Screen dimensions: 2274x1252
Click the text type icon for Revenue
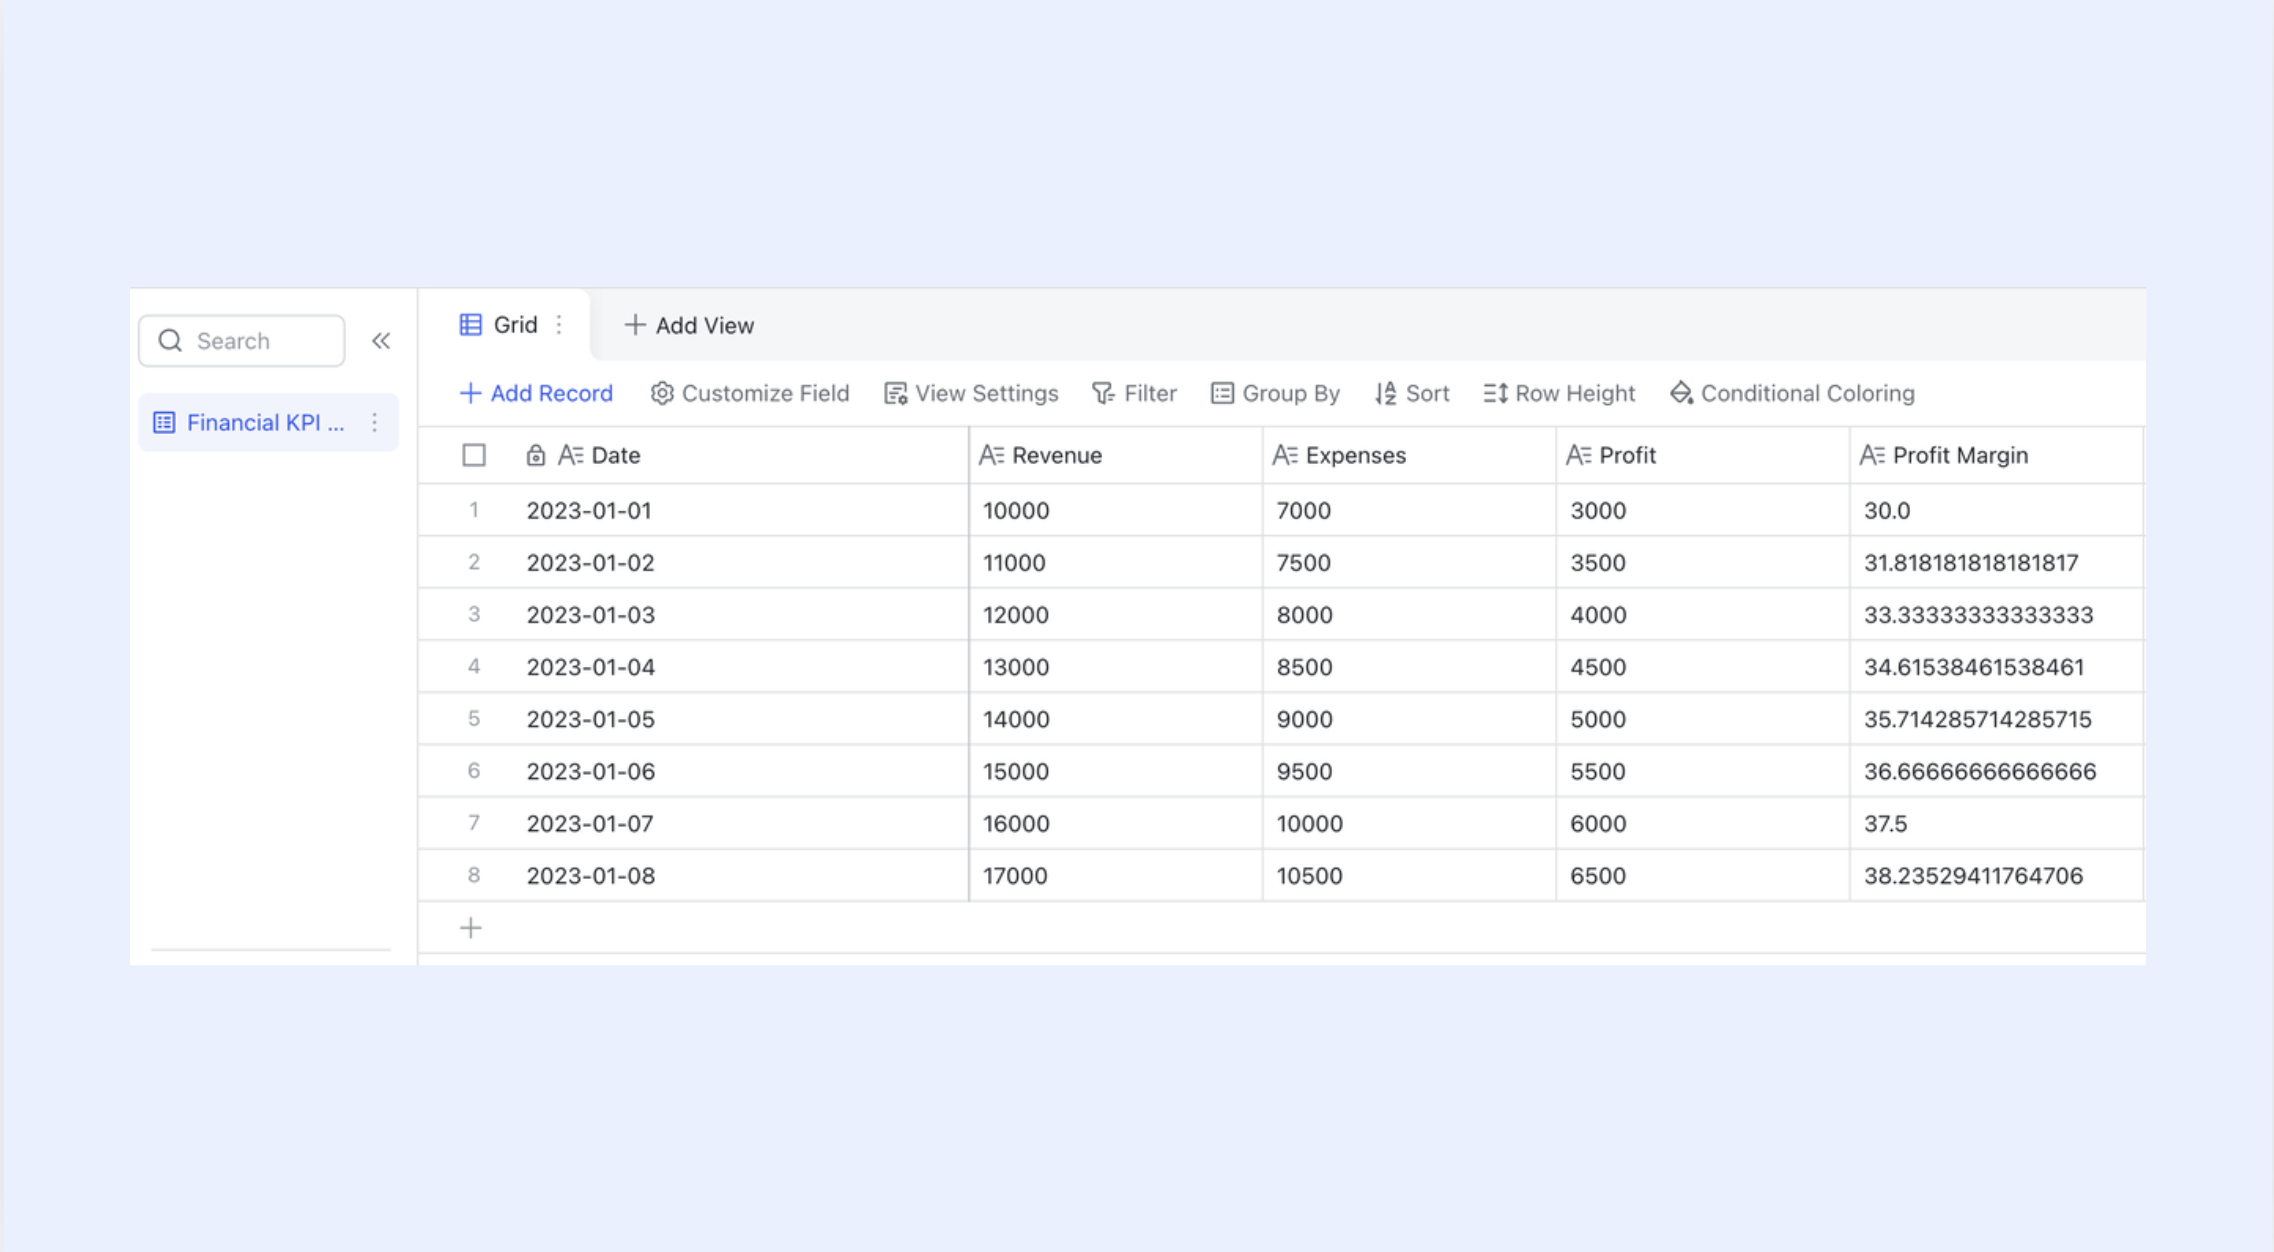coord(991,455)
